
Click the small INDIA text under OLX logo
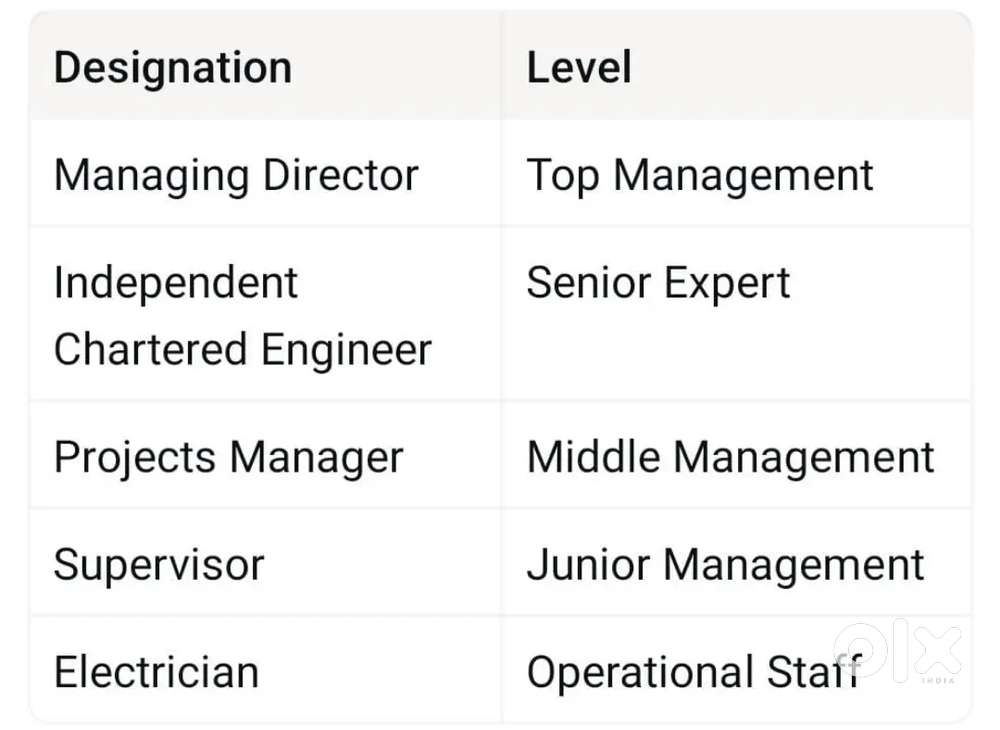(x=939, y=681)
